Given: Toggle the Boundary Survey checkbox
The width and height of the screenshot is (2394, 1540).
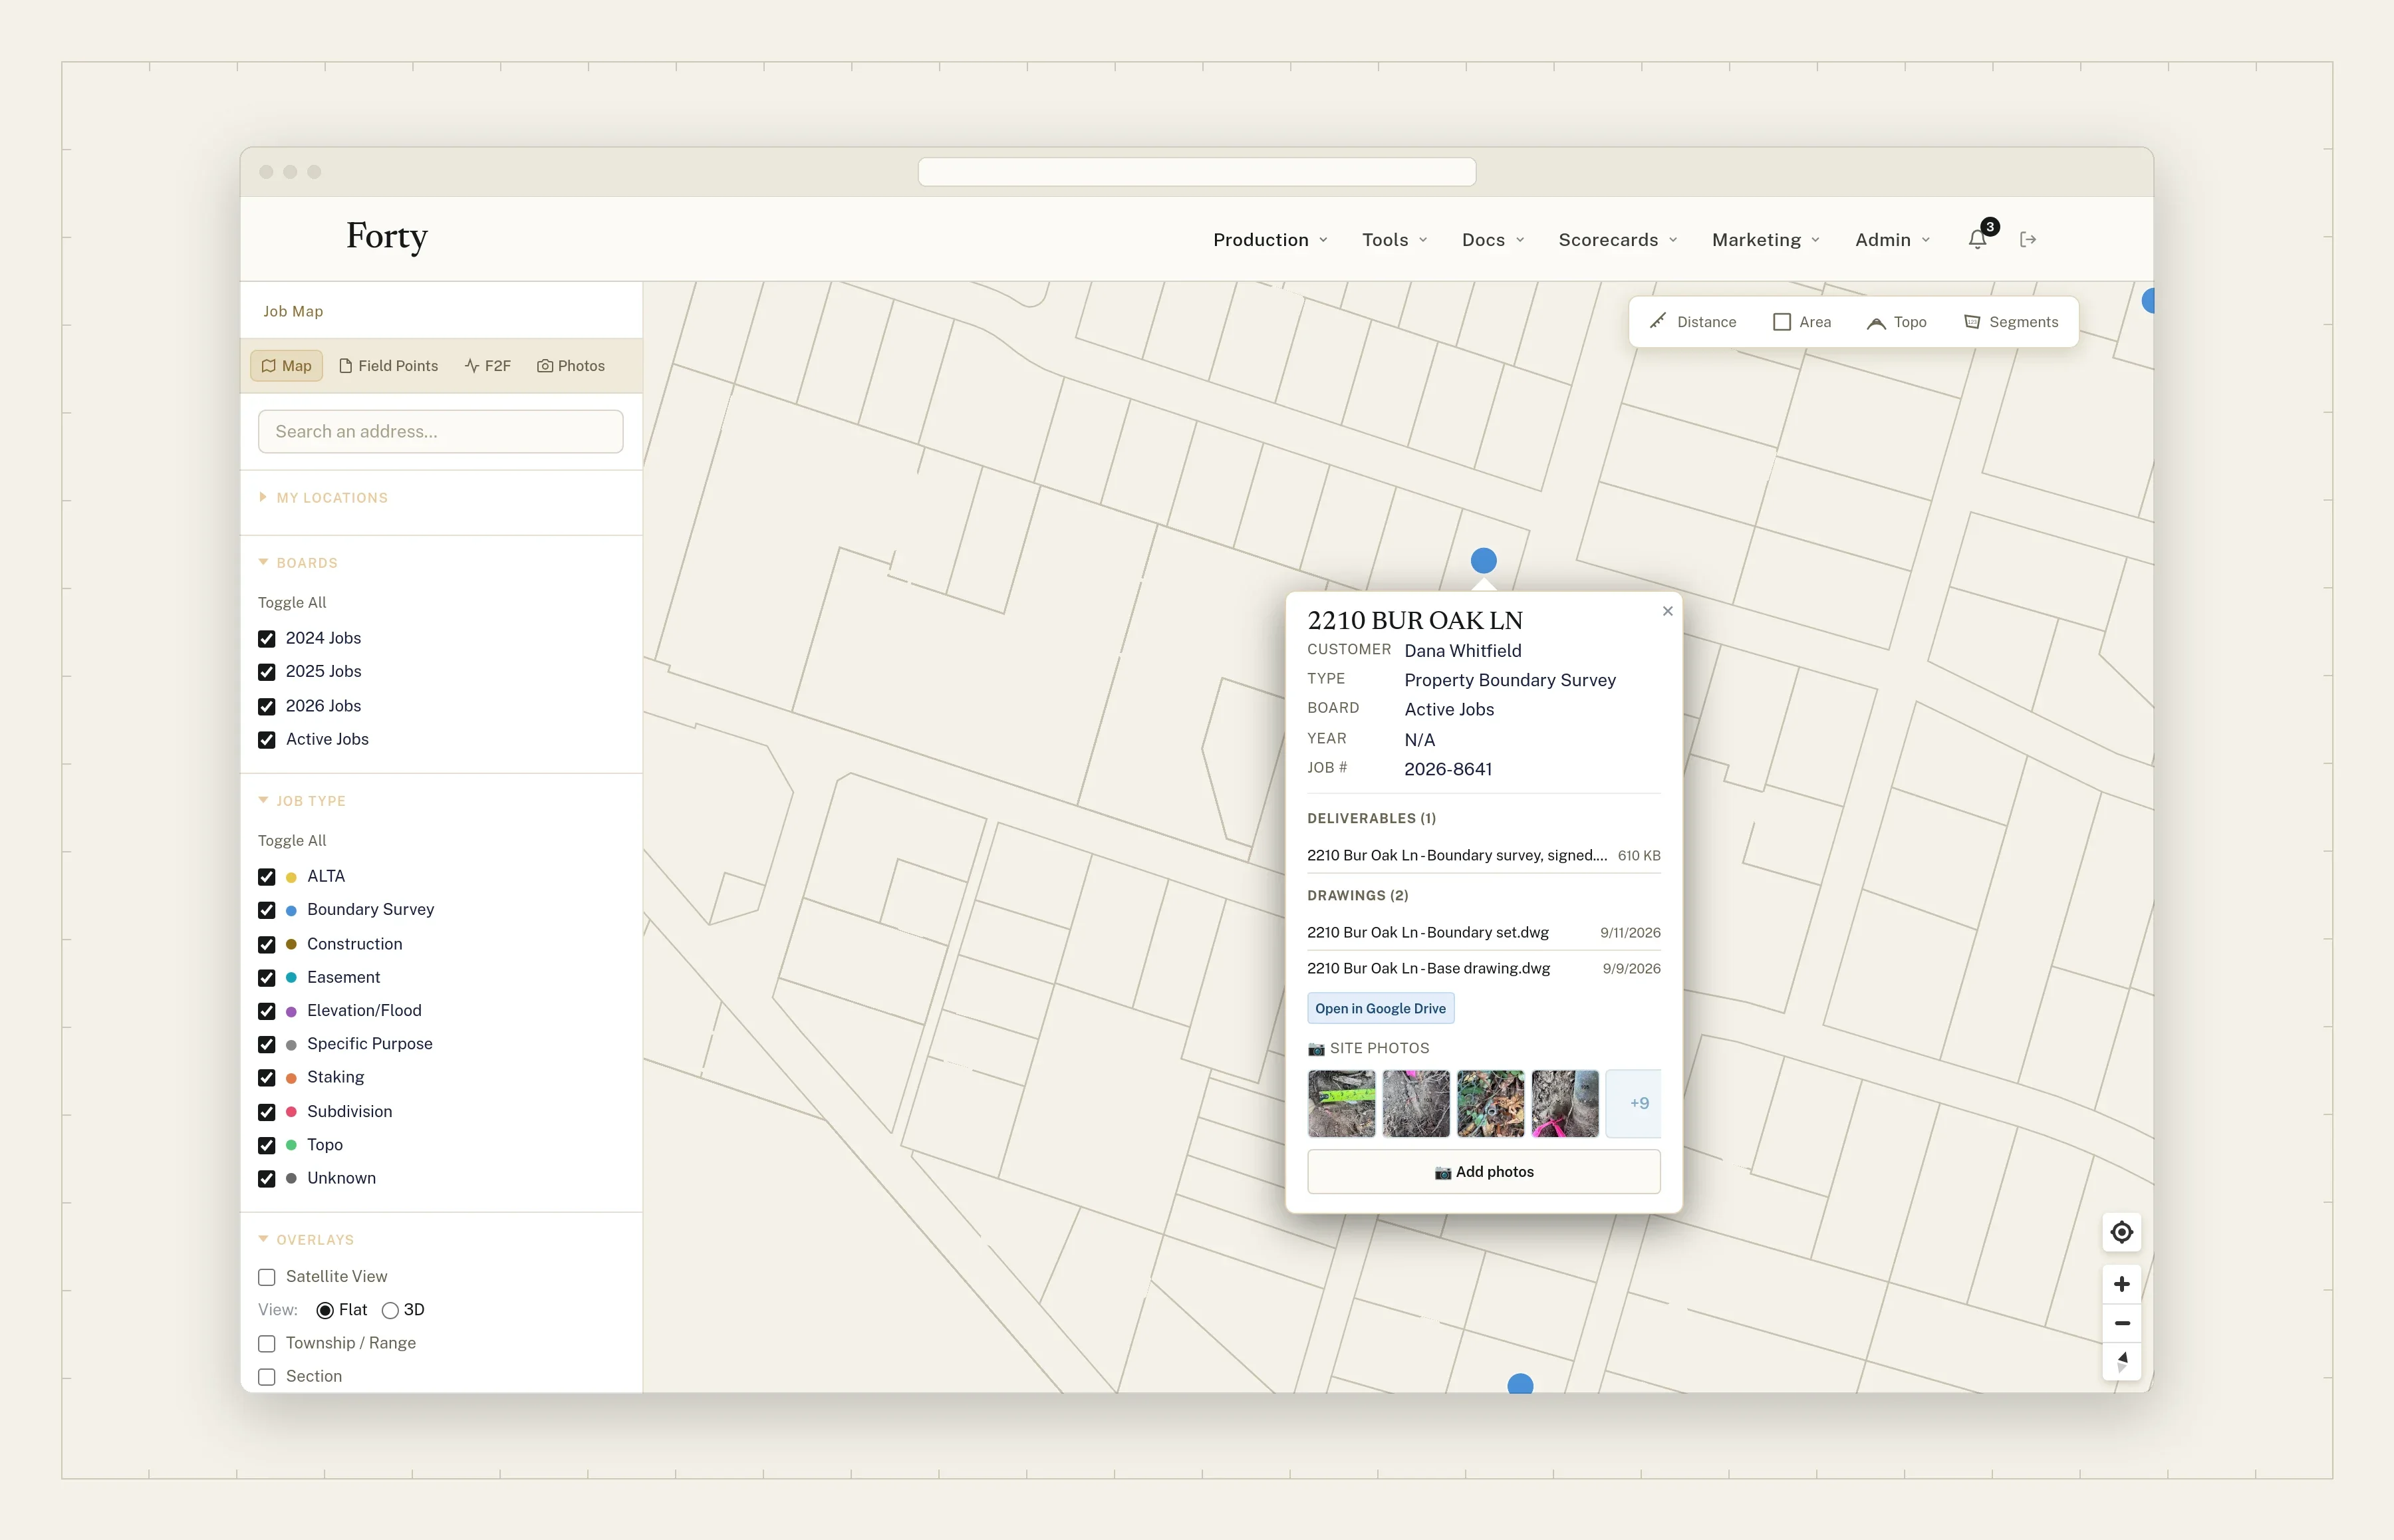Looking at the screenshot, I should pyautogui.click(x=267, y=910).
